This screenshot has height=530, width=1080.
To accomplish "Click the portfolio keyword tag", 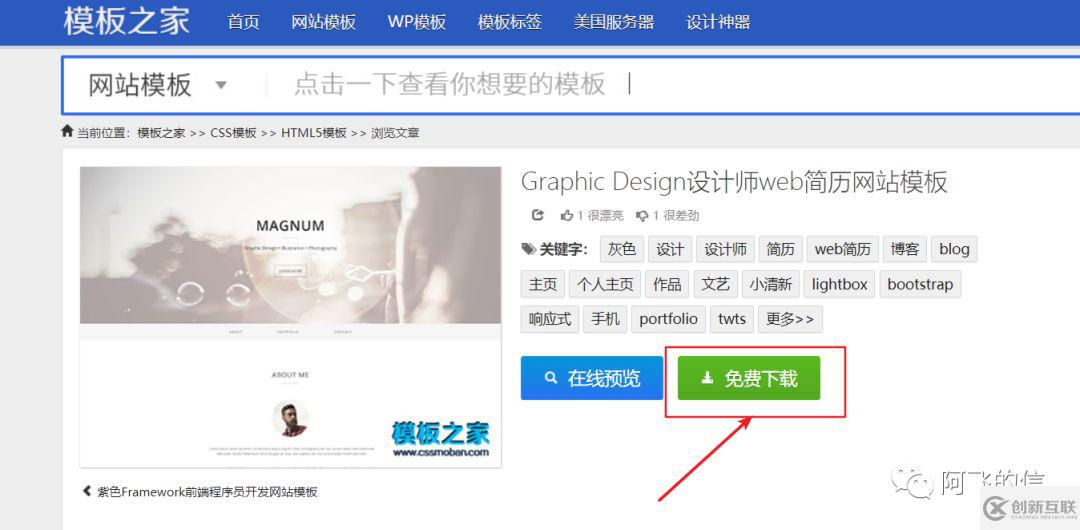I will 668,319.
